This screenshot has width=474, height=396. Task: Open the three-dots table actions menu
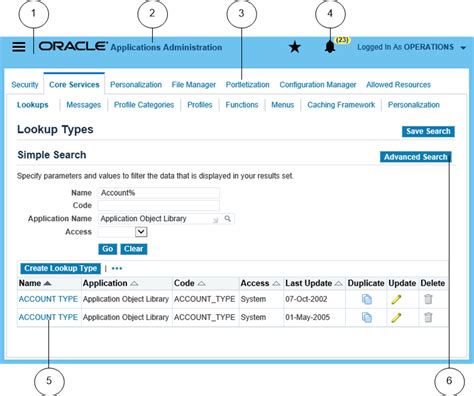tap(117, 268)
